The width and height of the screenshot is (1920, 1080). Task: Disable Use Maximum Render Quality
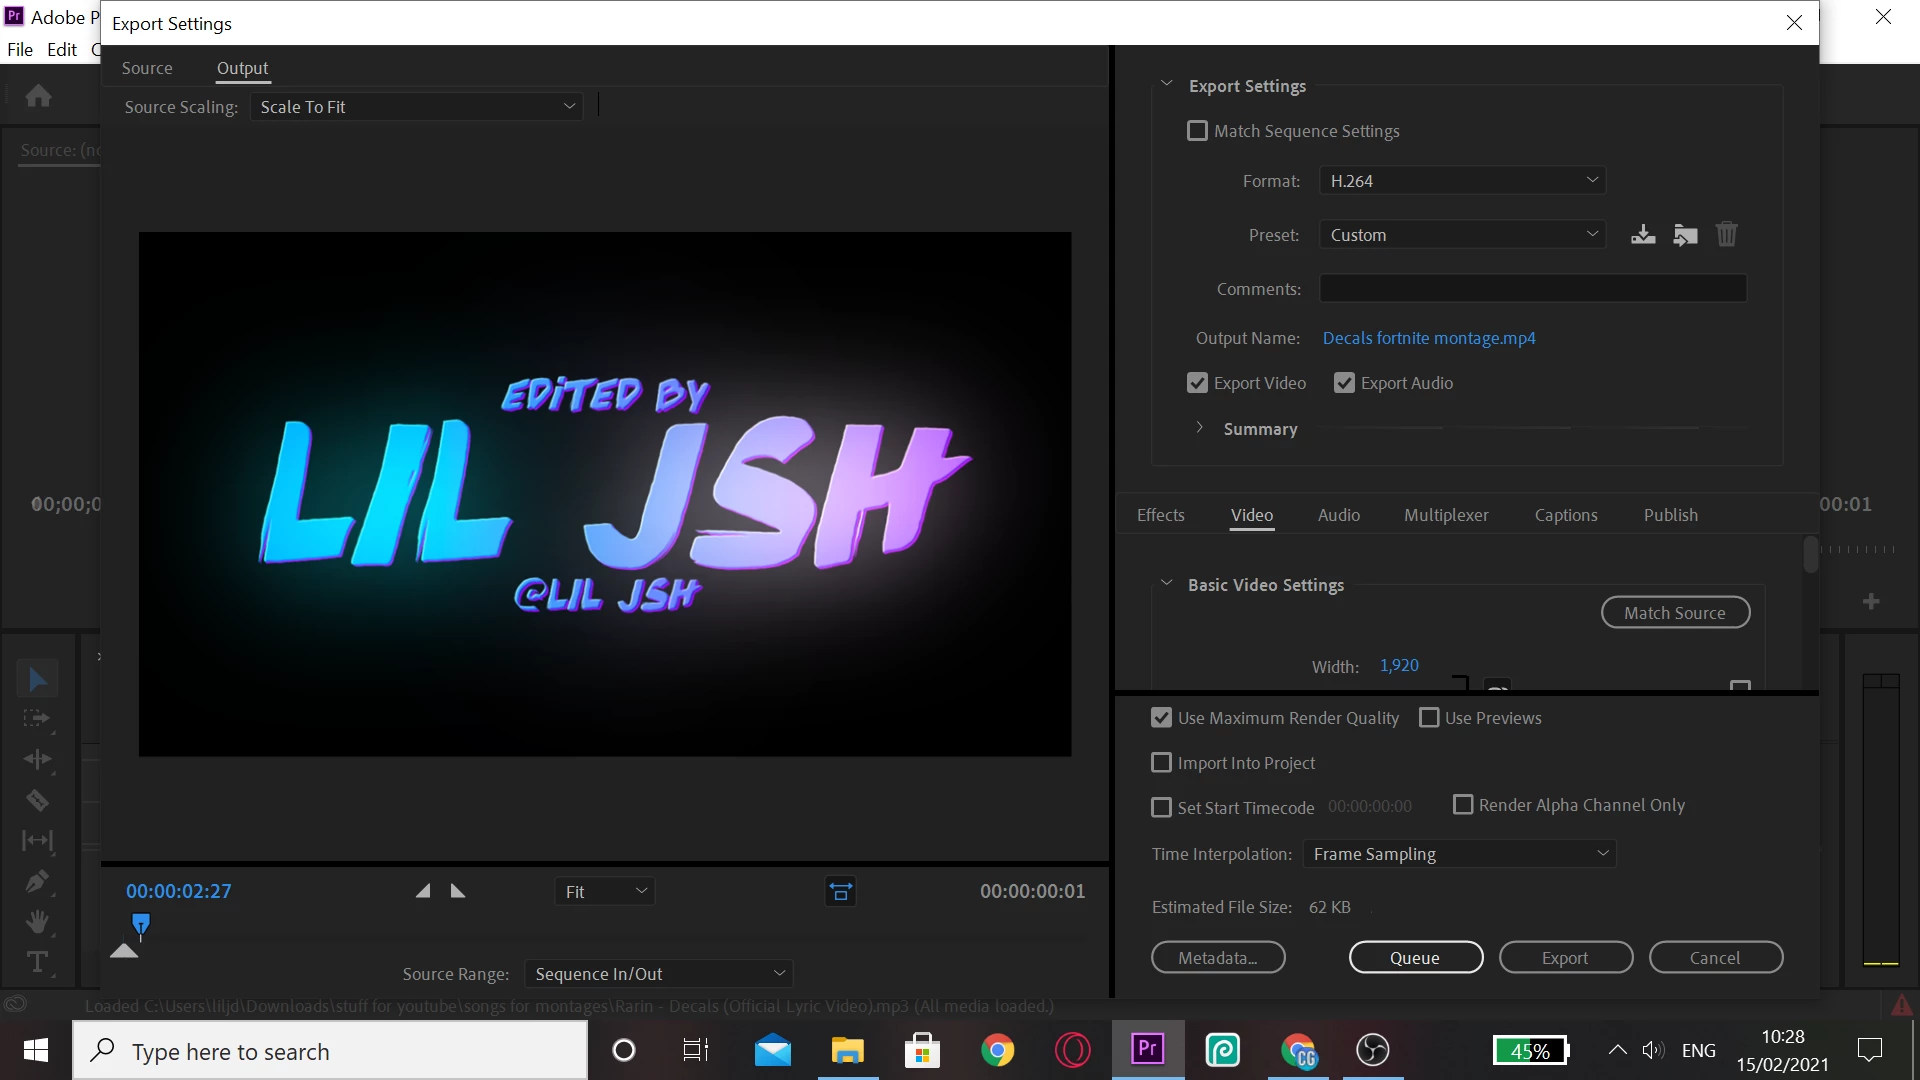[1161, 718]
